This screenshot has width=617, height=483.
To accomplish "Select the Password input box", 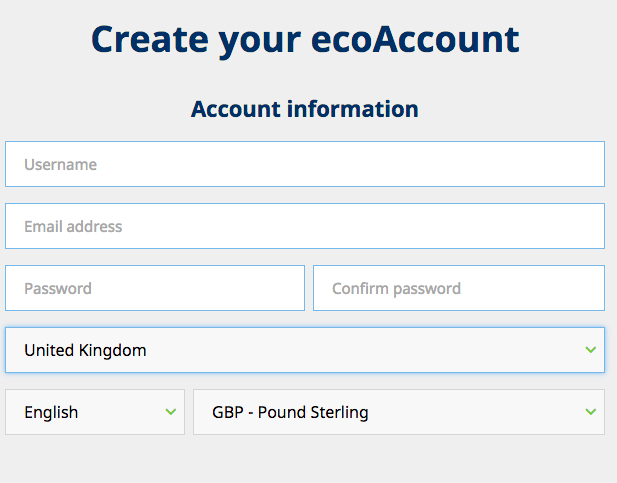I will coord(155,288).
